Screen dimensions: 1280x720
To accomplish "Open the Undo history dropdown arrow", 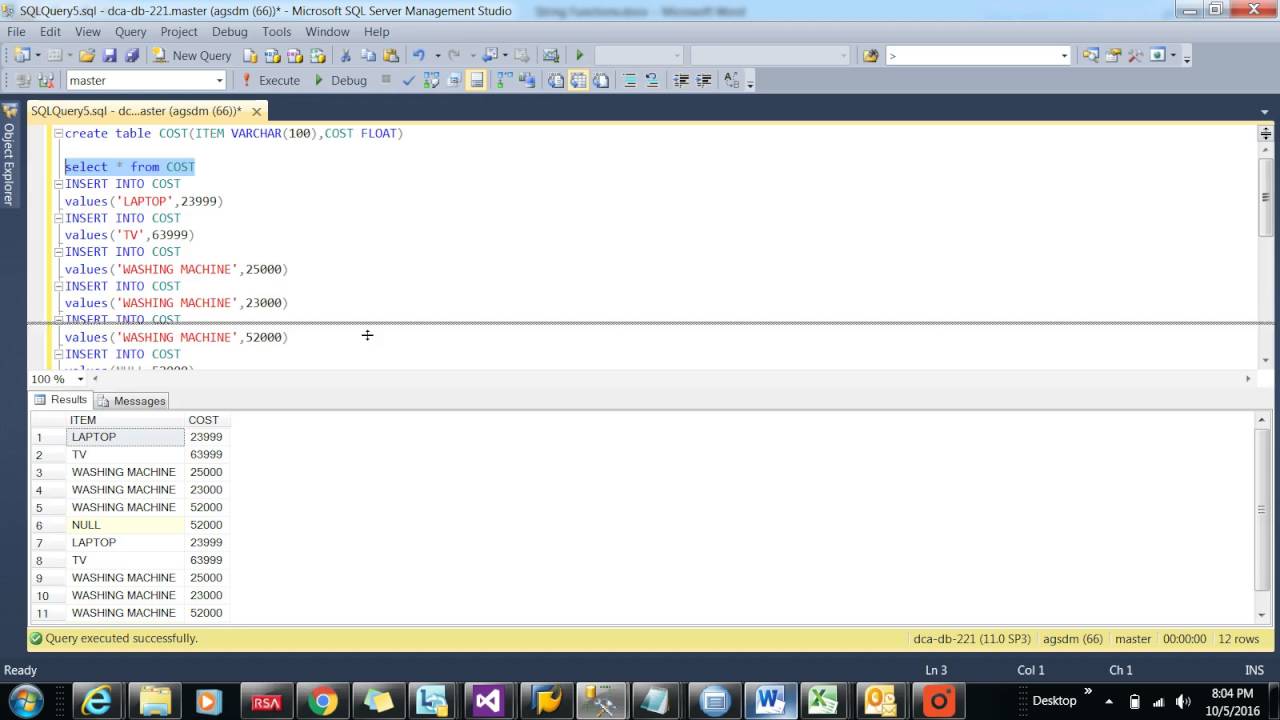I will click(437, 55).
